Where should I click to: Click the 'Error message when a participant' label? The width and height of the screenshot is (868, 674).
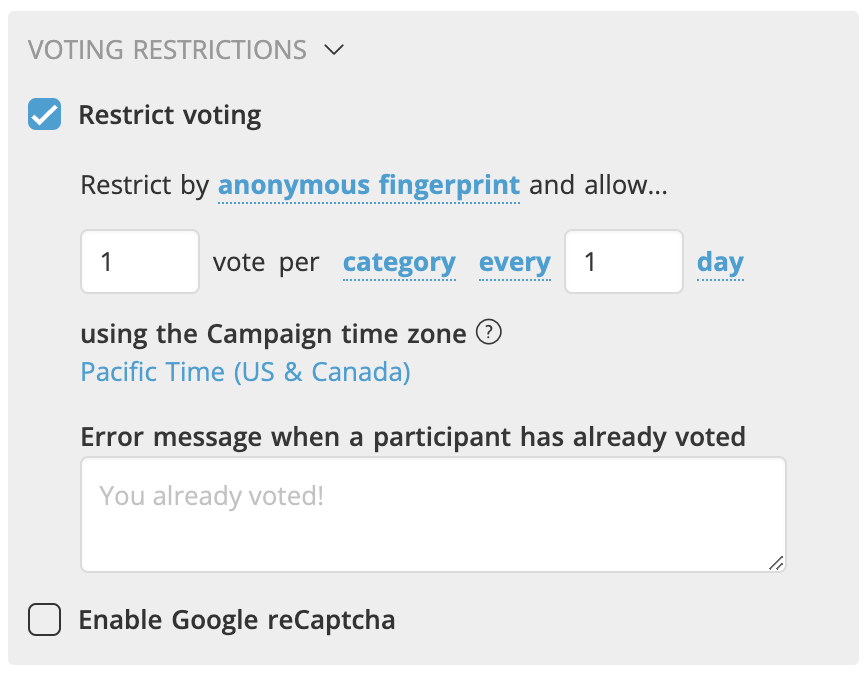pos(412,436)
